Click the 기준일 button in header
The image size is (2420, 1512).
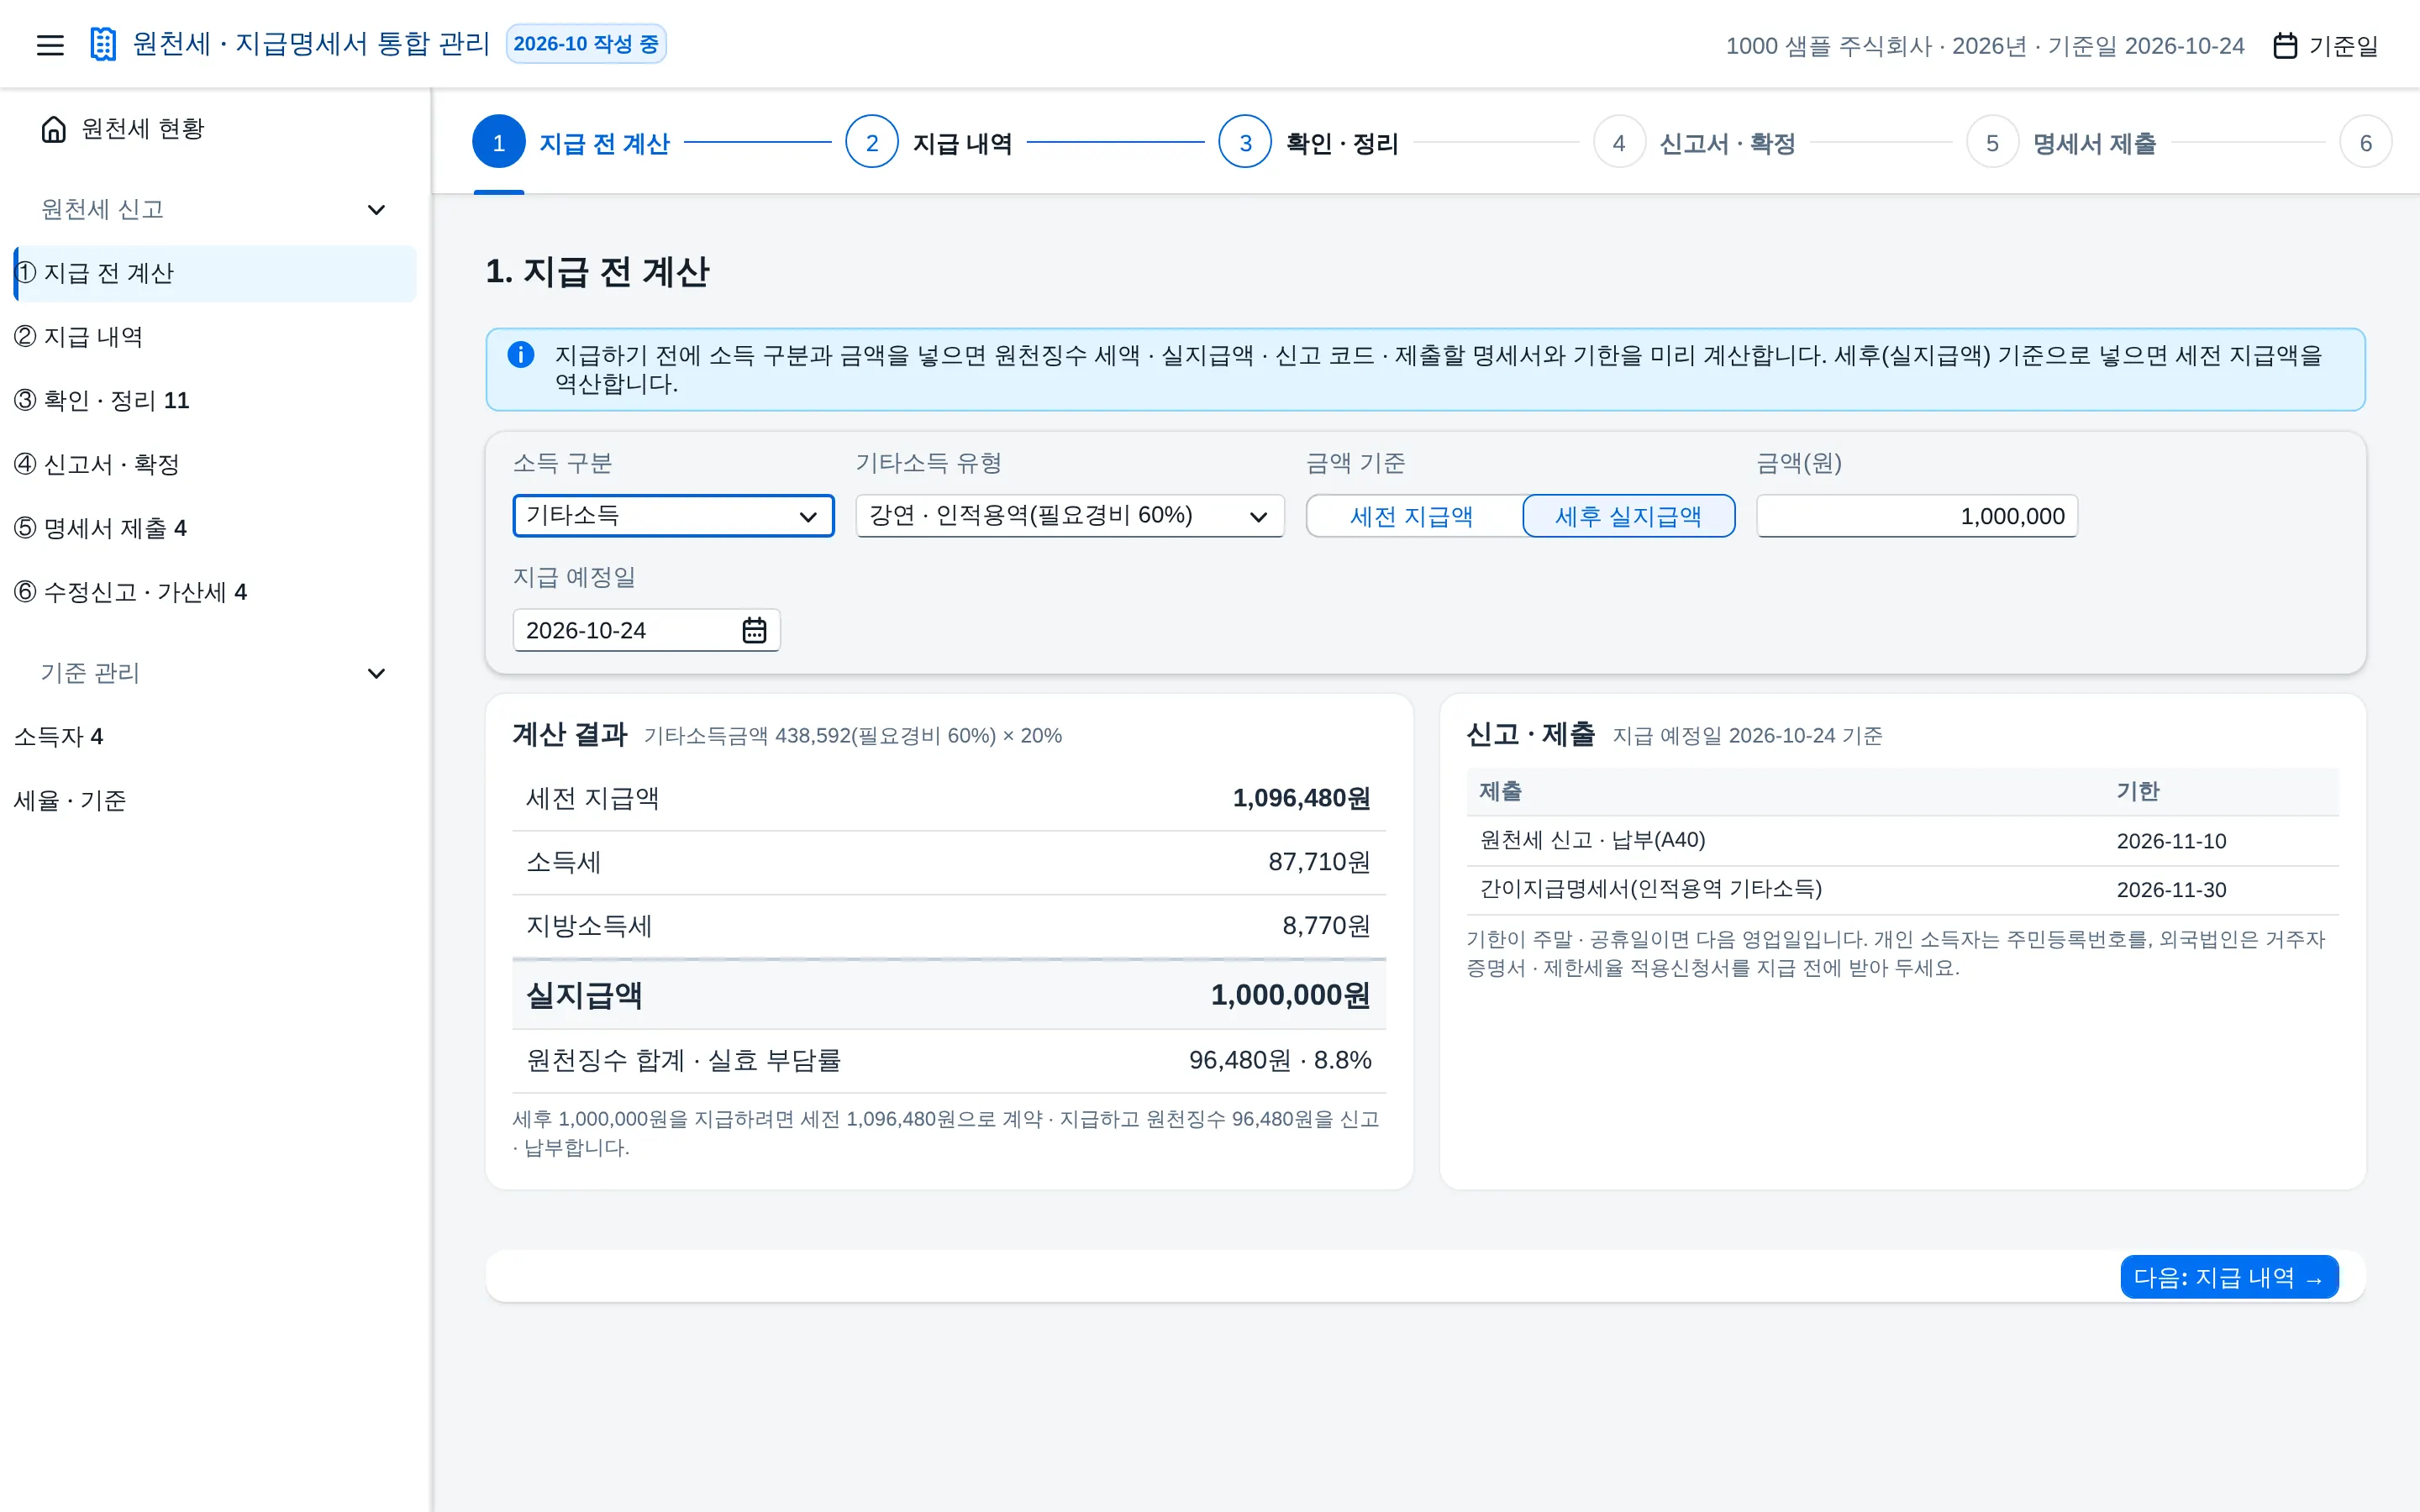(x=2325, y=45)
